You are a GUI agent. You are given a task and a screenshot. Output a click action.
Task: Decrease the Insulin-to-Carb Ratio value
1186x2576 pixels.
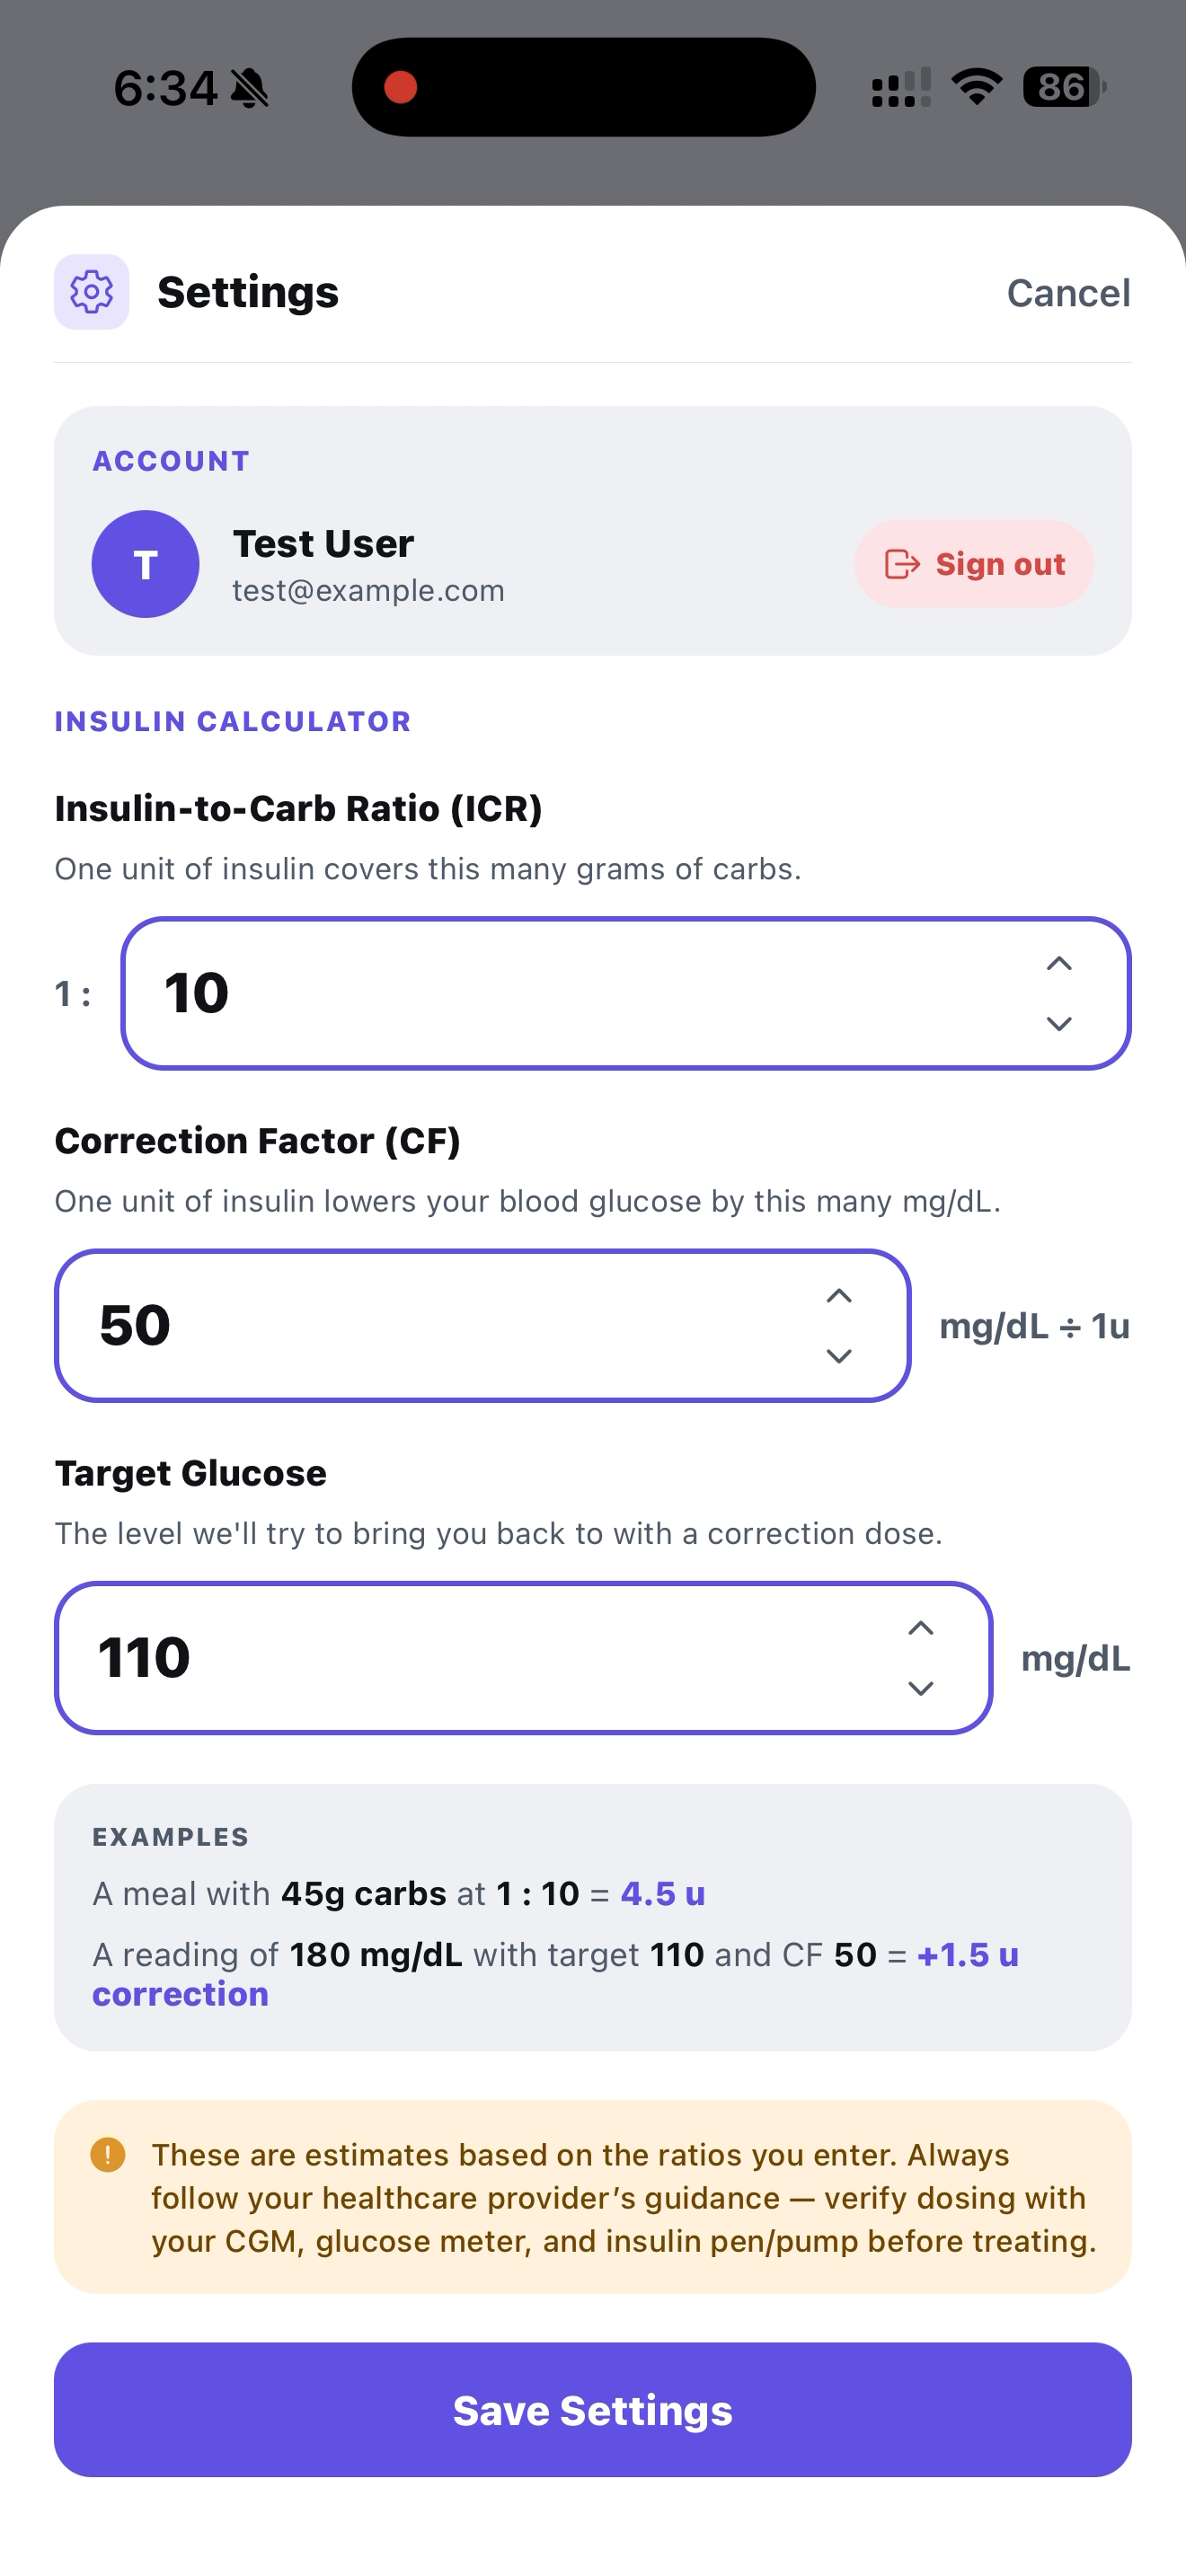[x=1059, y=1023]
